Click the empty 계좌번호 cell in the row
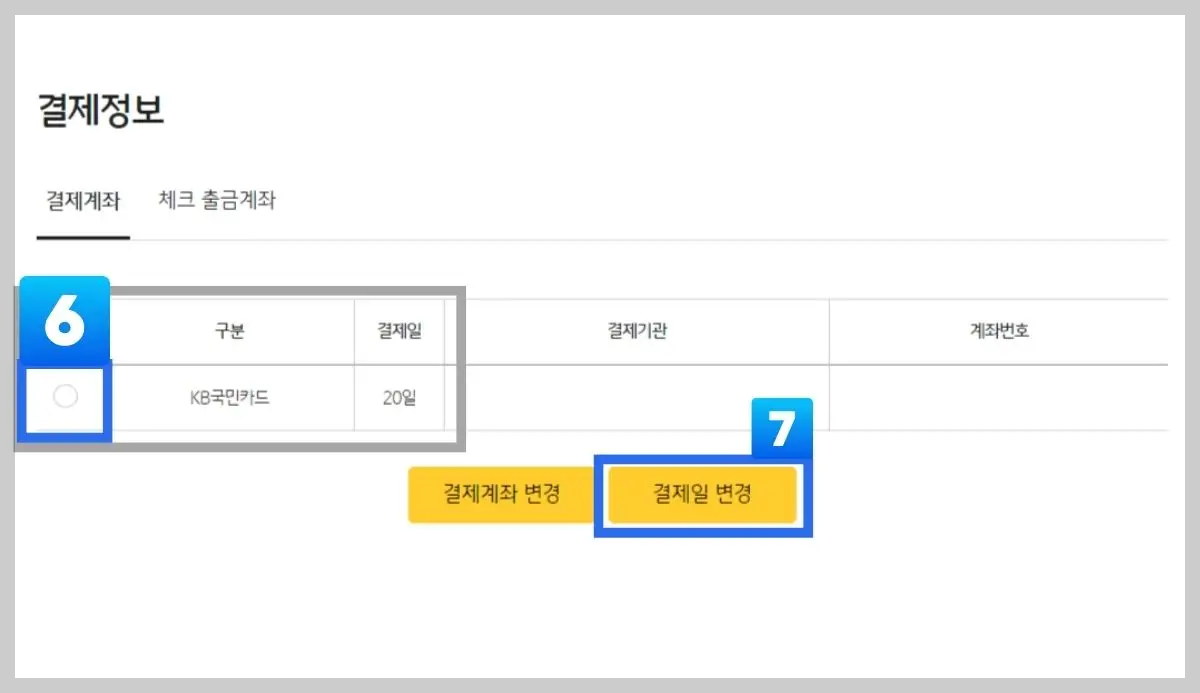This screenshot has width=1200, height=693. coord(998,398)
